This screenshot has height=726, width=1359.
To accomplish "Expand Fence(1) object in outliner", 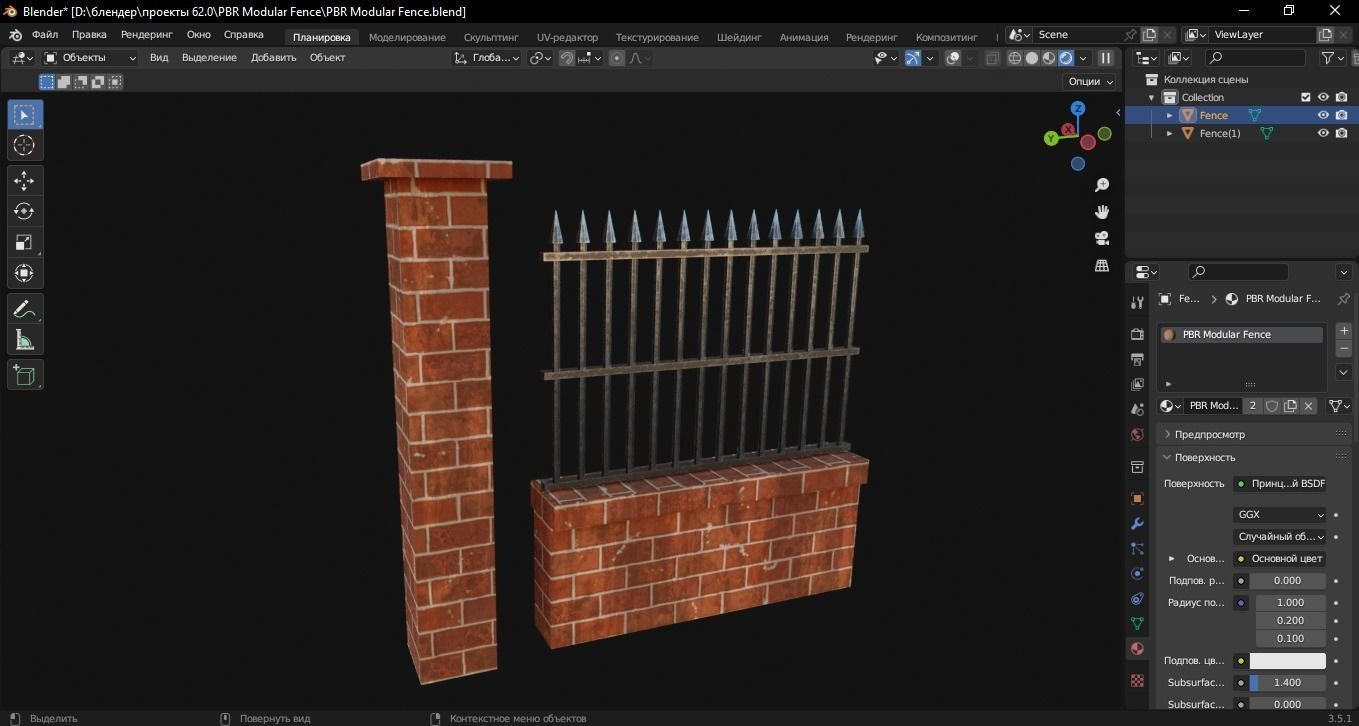I will (x=1170, y=133).
